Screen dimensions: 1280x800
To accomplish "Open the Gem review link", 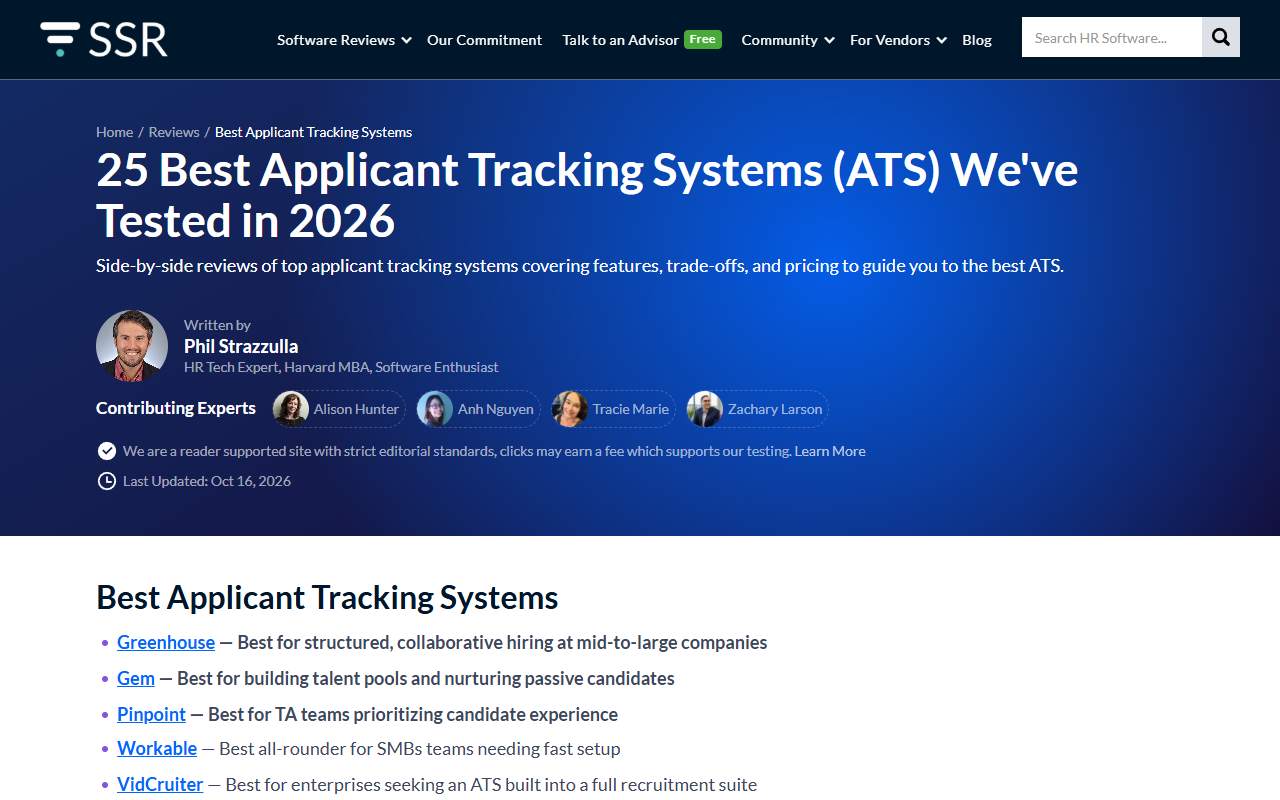I will 136,678.
